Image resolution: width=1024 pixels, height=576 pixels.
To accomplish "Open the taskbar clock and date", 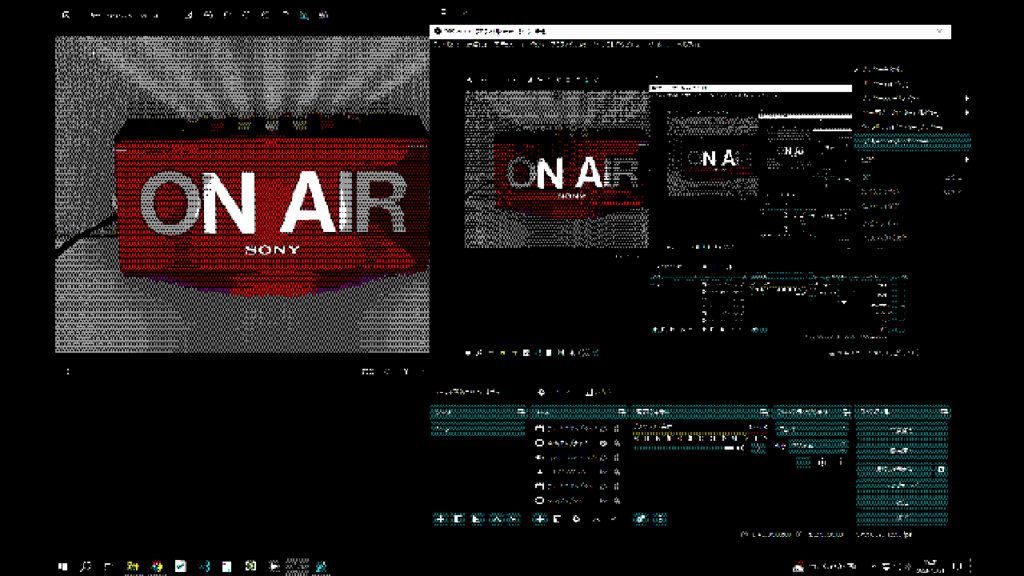I will tap(932, 566).
